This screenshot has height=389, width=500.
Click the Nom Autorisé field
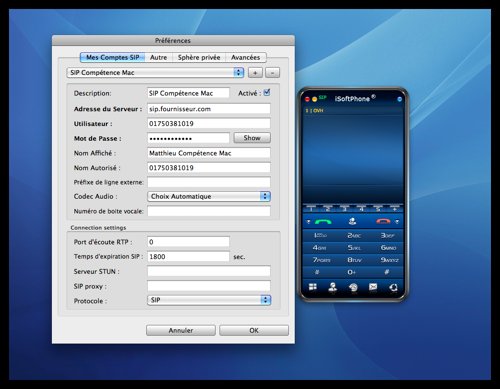[x=209, y=168]
